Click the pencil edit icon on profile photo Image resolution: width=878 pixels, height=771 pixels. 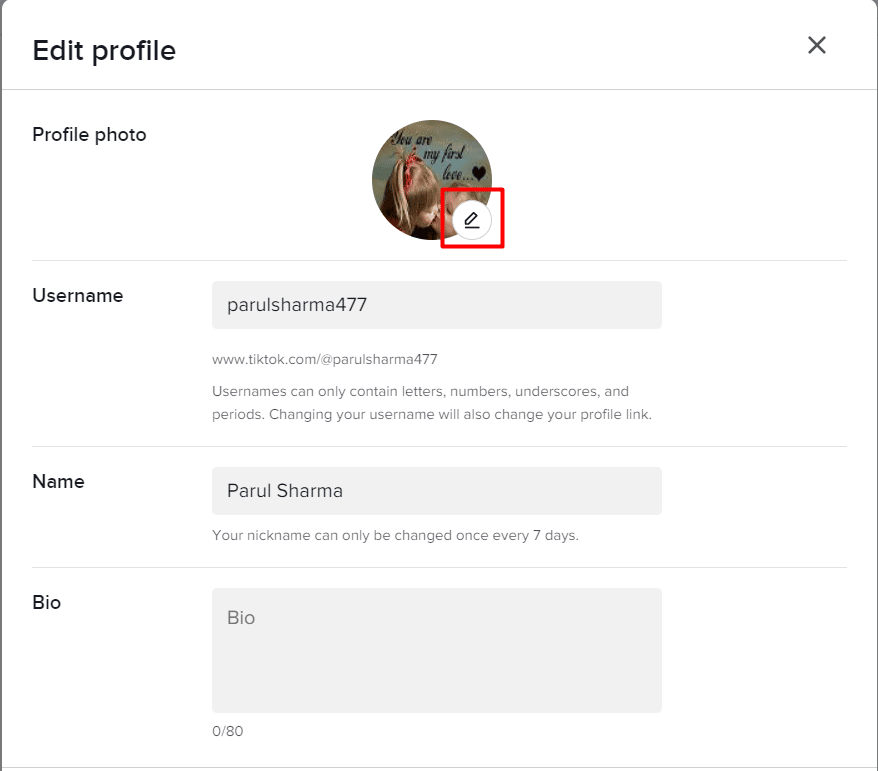tap(472, 219)
